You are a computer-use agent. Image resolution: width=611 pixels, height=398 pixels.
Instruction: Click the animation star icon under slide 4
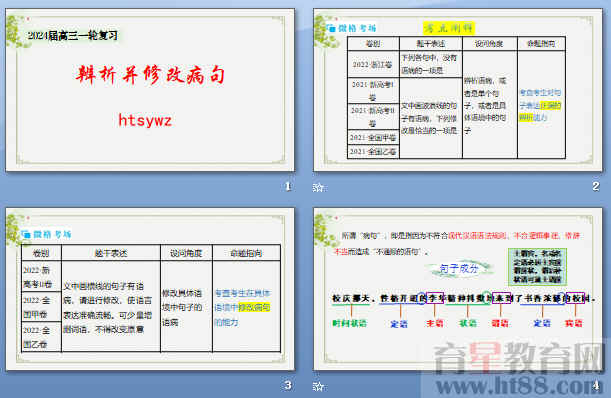point(318,386)
